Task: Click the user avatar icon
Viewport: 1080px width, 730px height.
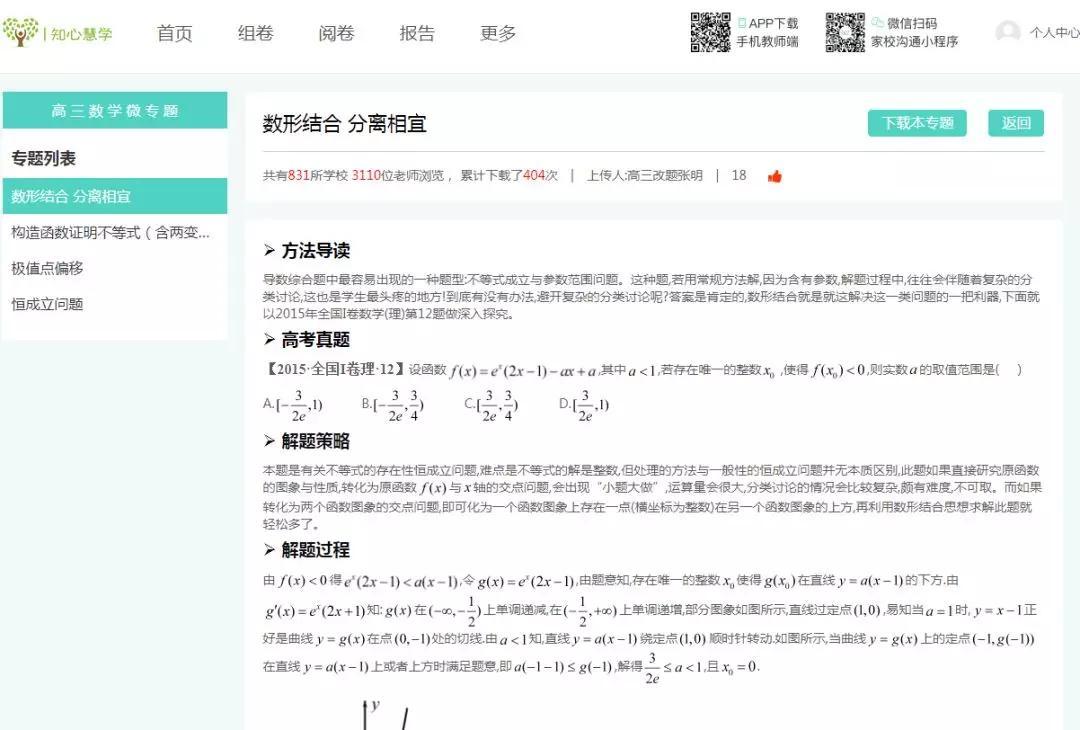Action: pyautogui.click(x=1008, y=32)
